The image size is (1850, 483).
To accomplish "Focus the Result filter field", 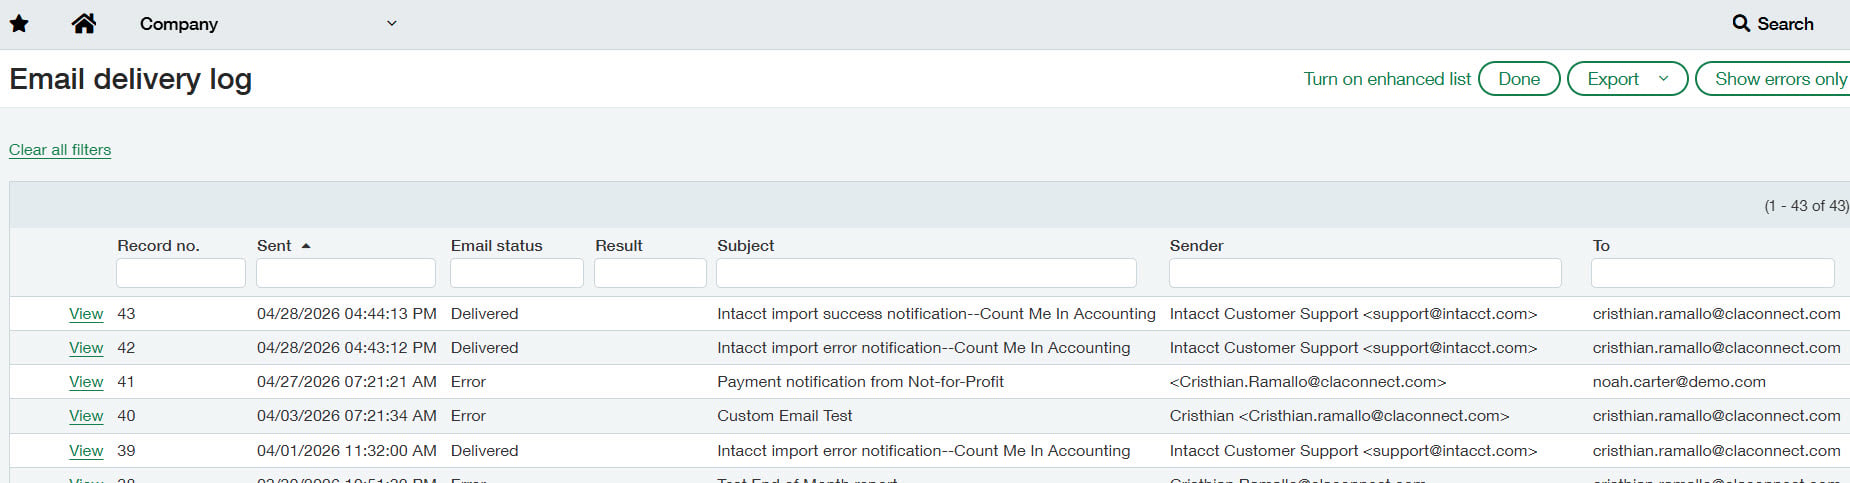I will (x=650, y=273).
